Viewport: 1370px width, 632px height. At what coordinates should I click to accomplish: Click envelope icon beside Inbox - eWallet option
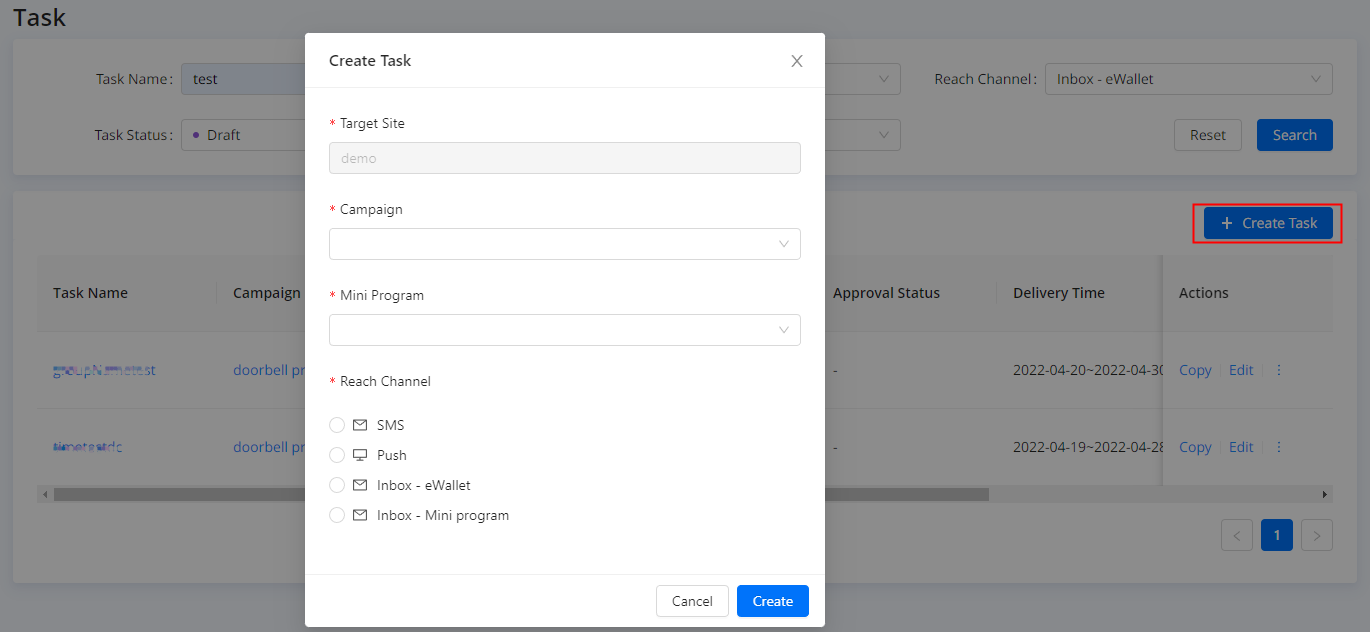(360, 485)
